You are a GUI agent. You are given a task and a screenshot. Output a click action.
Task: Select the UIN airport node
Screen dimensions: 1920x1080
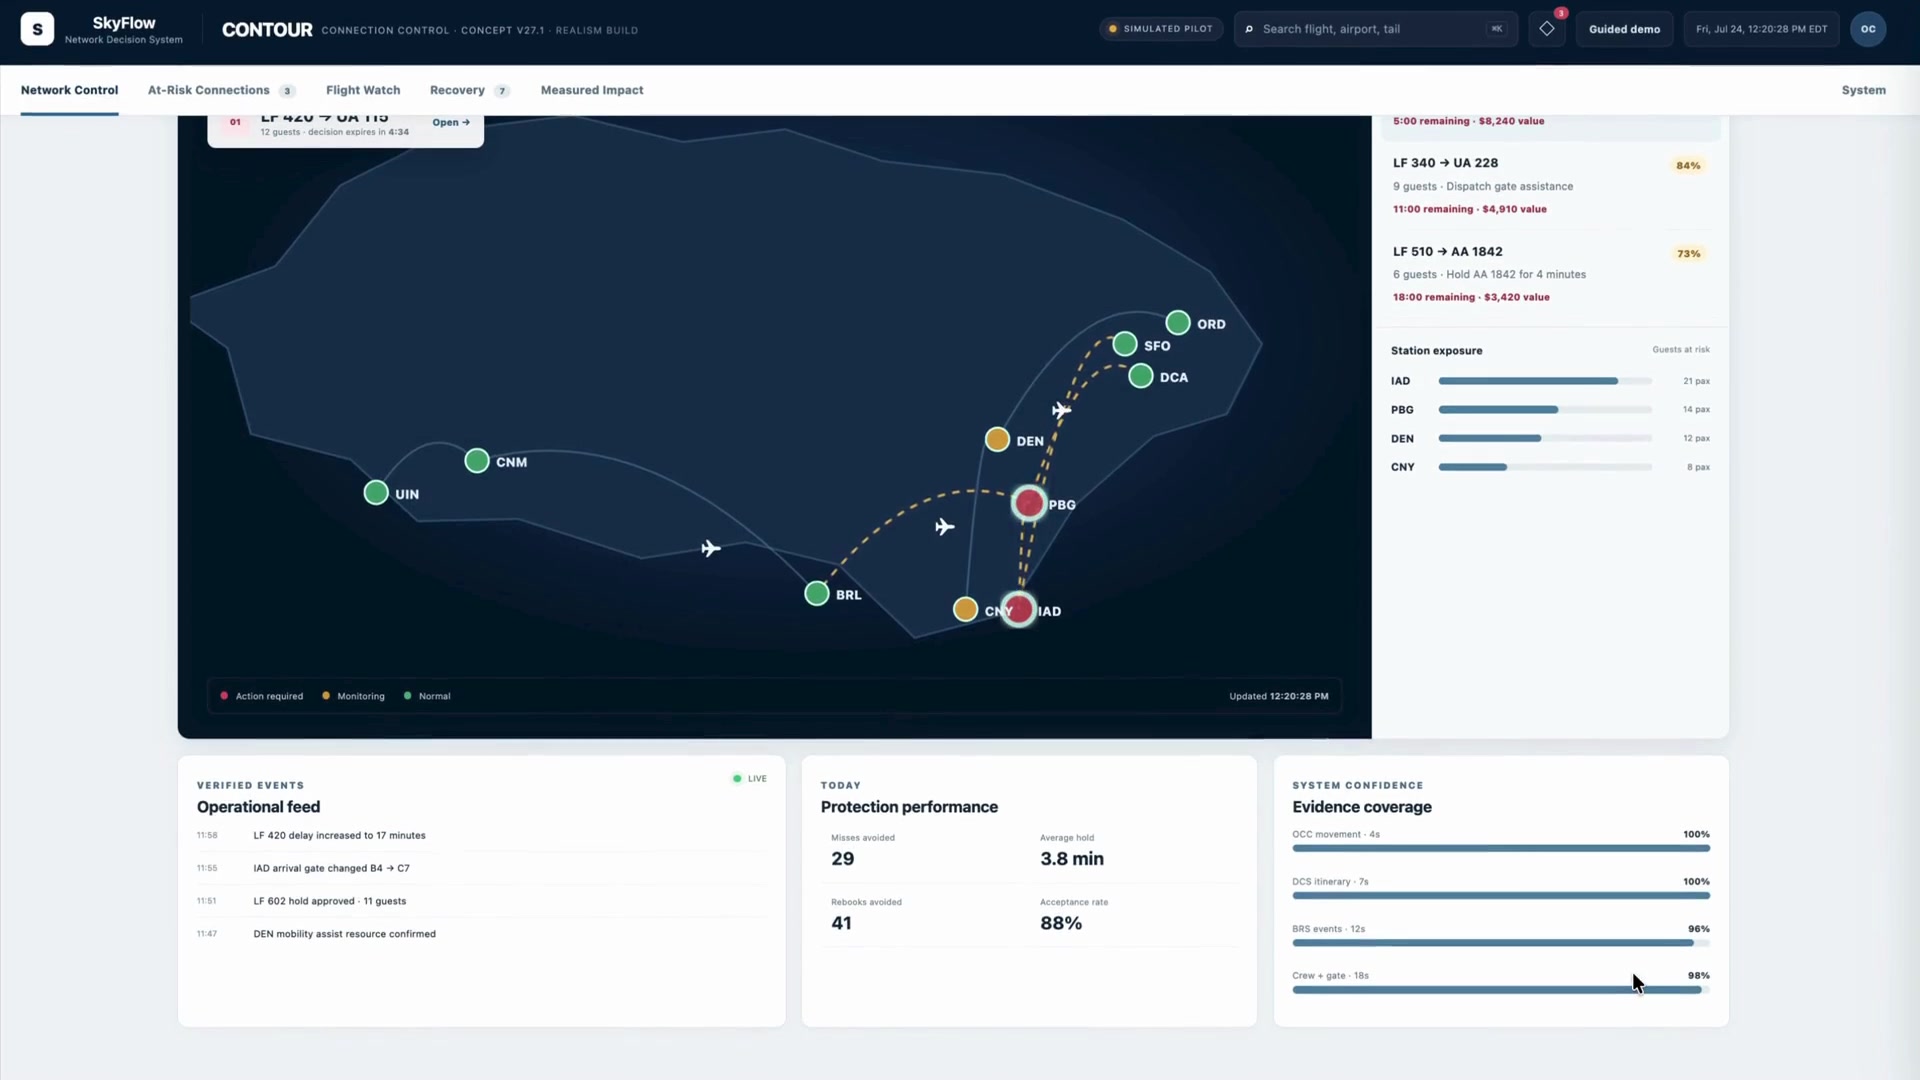[376, 492]
